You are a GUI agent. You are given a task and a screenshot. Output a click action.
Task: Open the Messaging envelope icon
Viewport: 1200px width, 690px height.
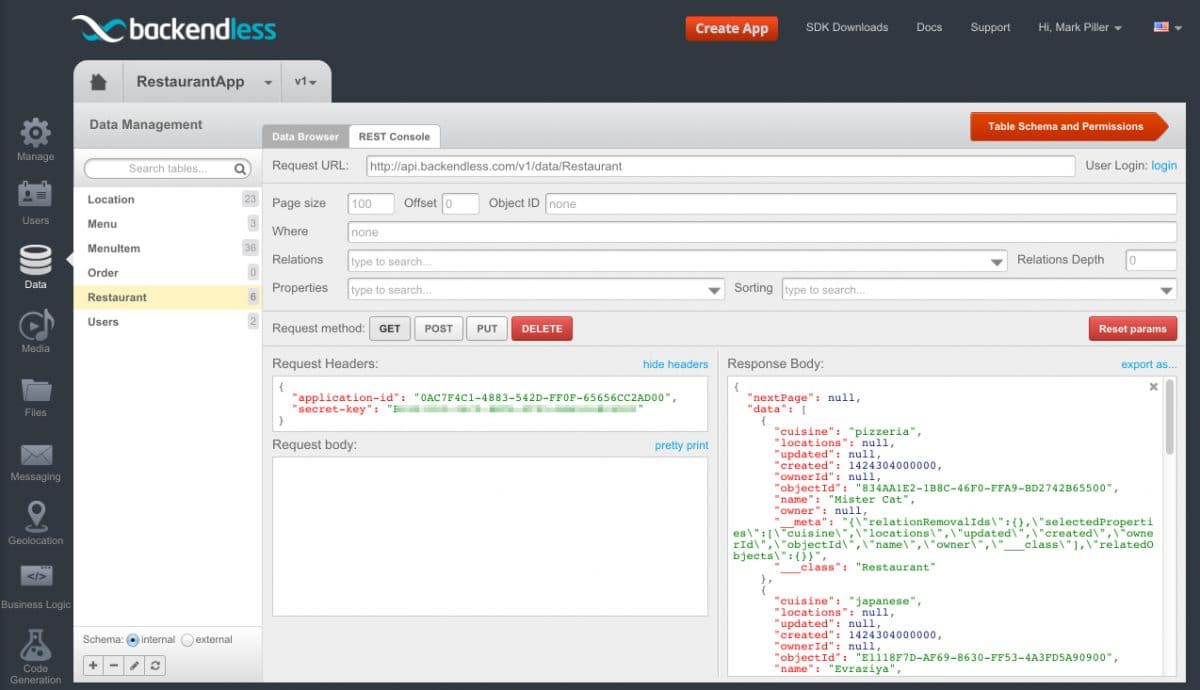point(36,455)
